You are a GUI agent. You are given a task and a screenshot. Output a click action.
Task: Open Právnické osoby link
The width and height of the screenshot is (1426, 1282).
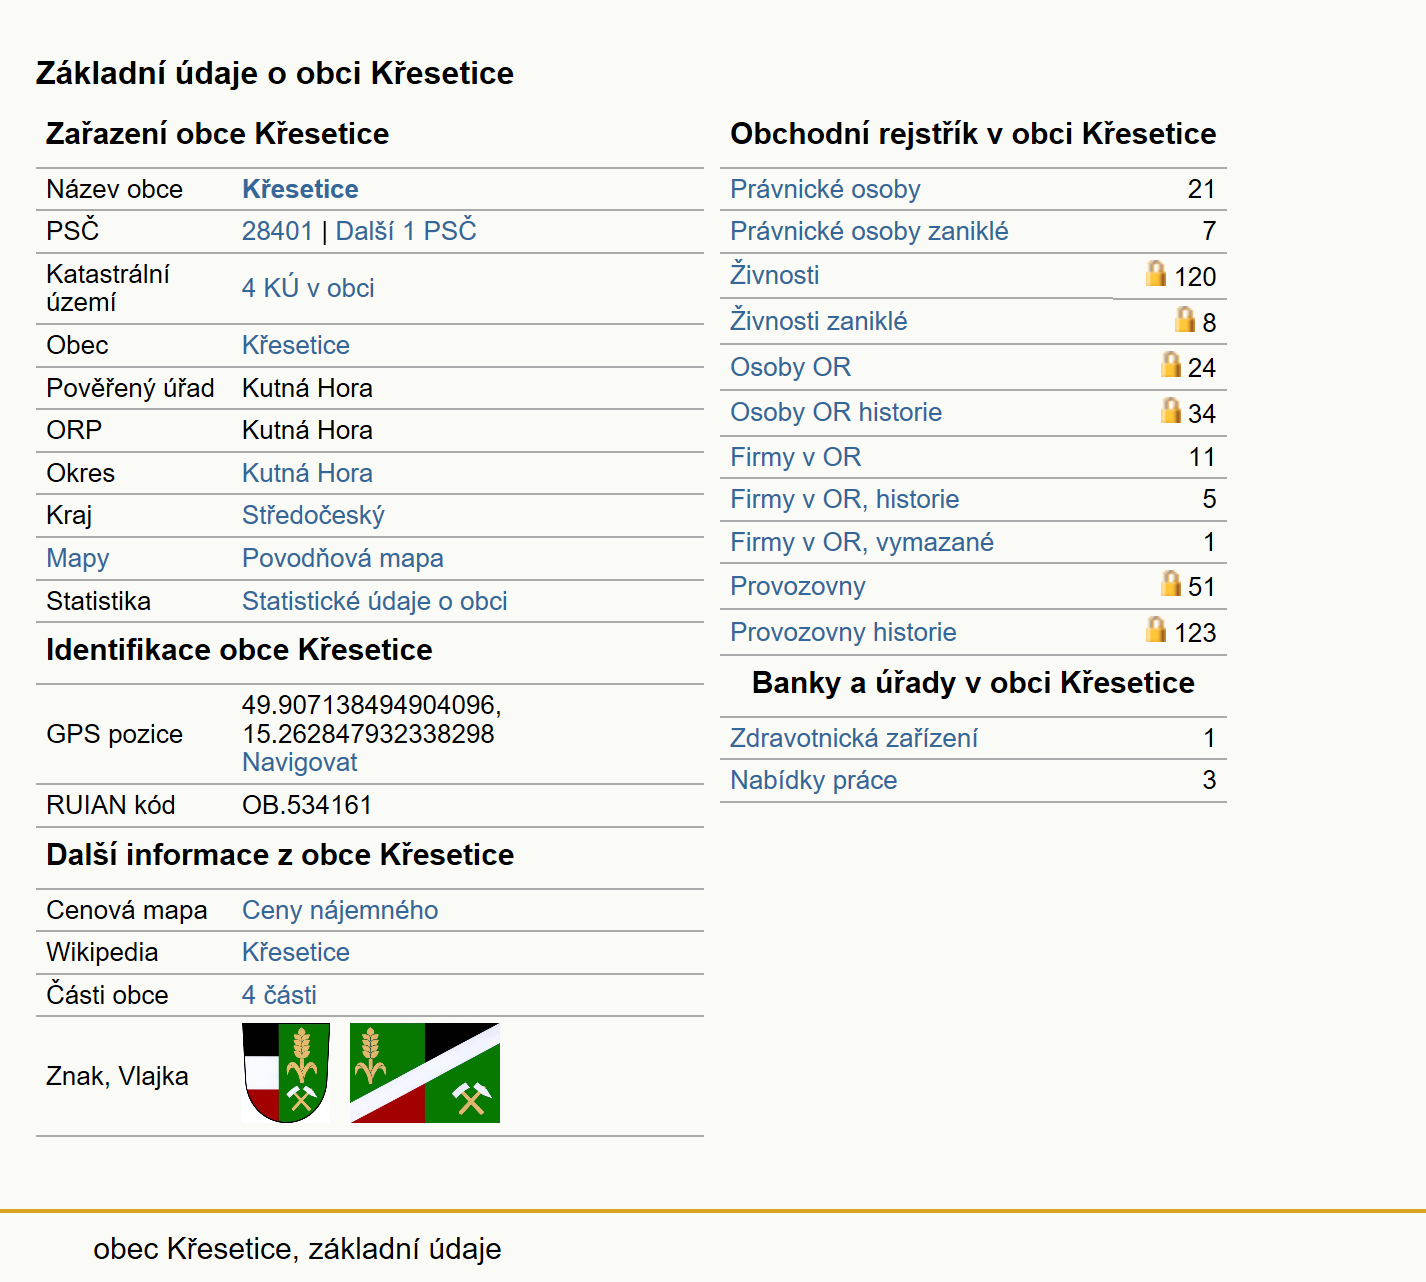pos(825,189)
